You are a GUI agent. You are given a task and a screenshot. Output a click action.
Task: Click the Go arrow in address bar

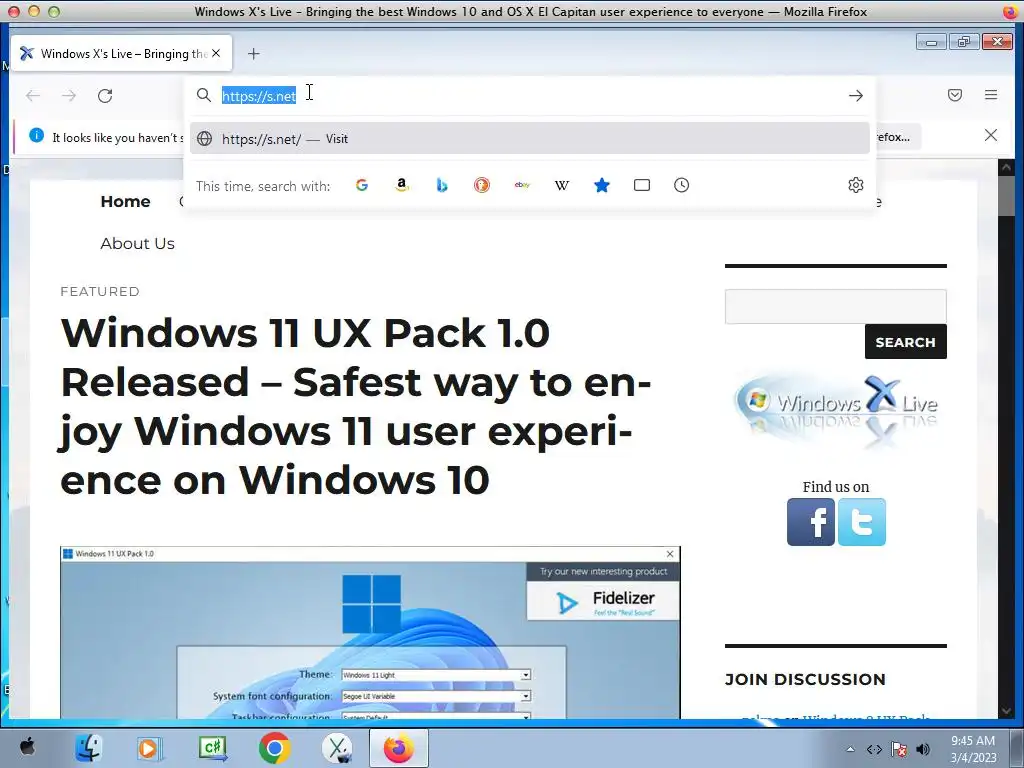[856, 96]
